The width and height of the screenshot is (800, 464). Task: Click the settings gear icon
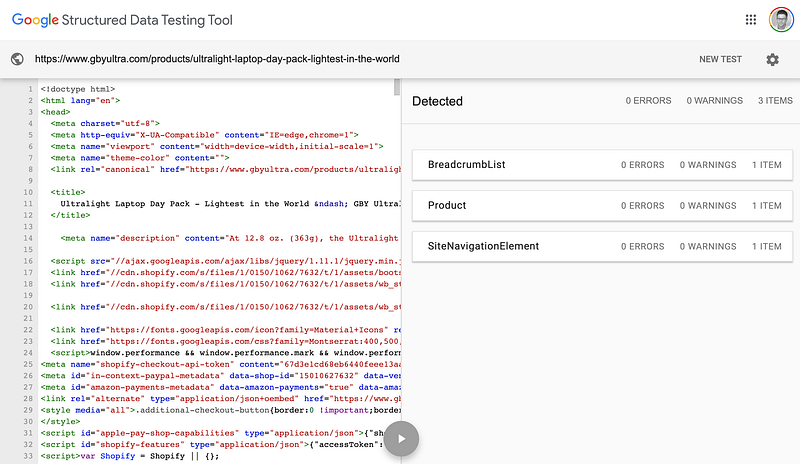[772, 59]
